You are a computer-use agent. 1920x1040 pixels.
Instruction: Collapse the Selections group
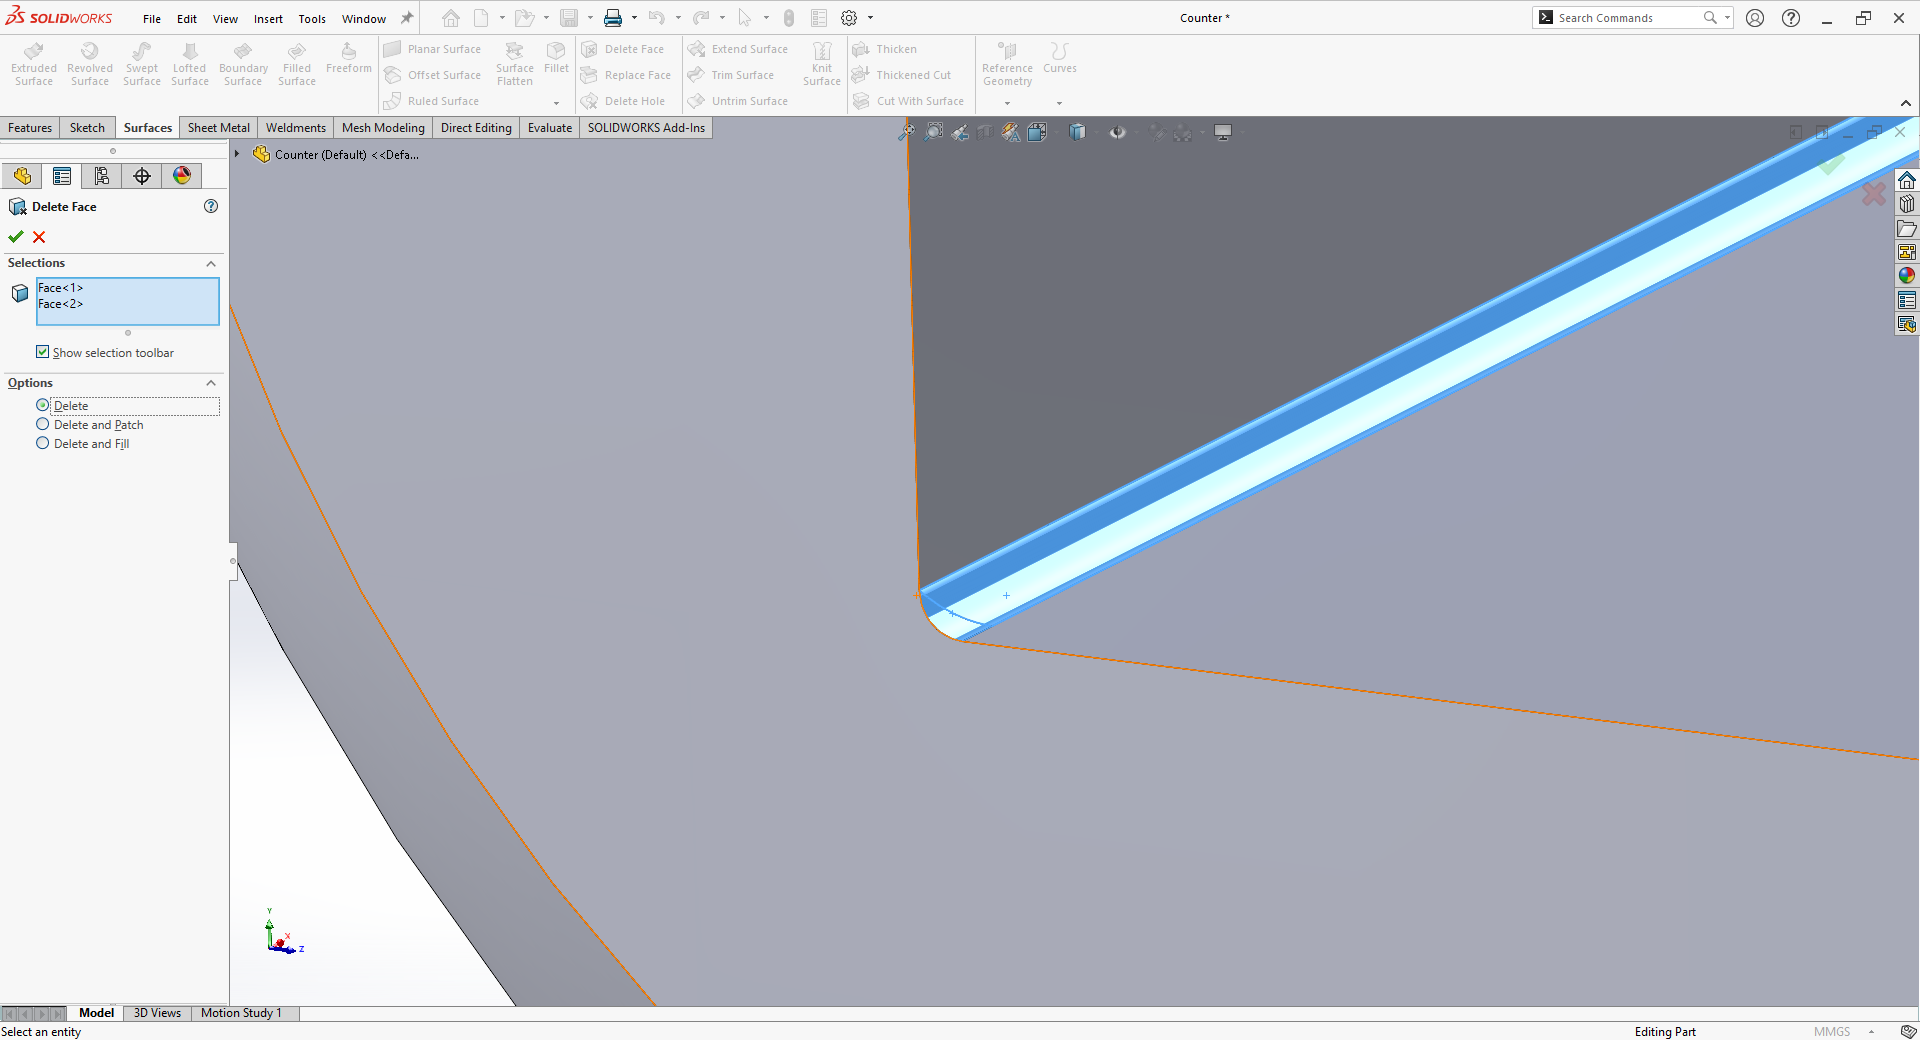coord(211,263)
